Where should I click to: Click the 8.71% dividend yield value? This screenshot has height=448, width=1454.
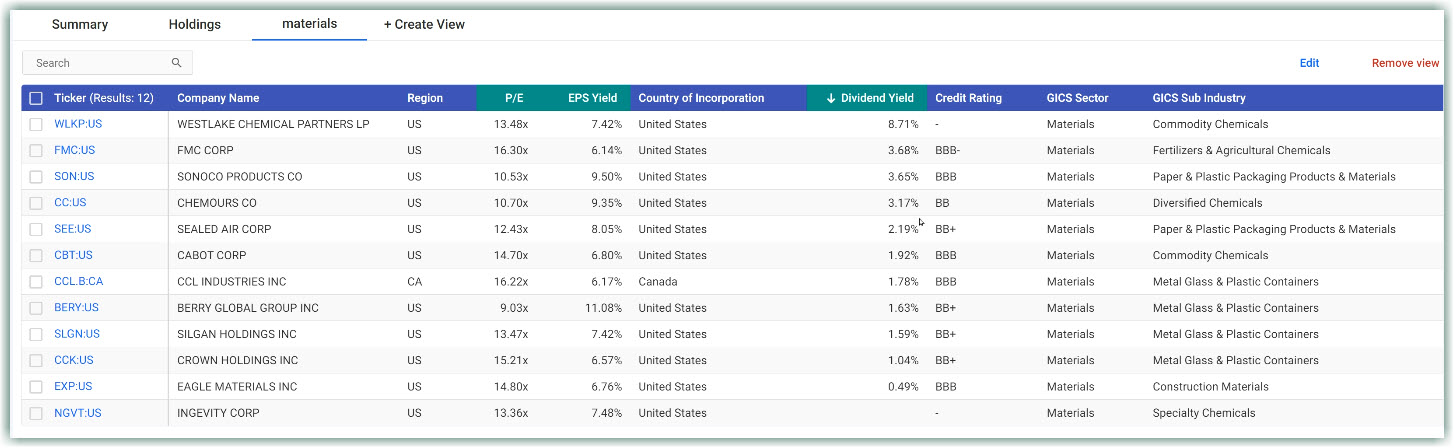click(903, 124)
